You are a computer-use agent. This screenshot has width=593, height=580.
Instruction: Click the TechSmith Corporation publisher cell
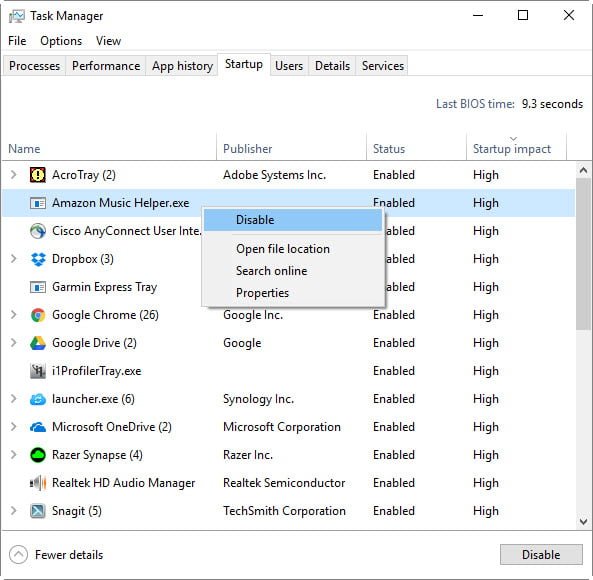(284, 511)
